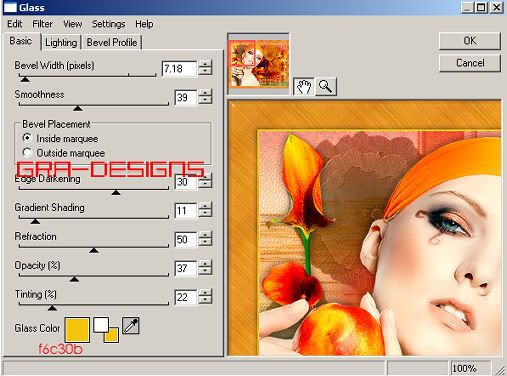507x376 pixels.
Task: Click the Refraction slider handle
Action: click(x=94, y=250)
